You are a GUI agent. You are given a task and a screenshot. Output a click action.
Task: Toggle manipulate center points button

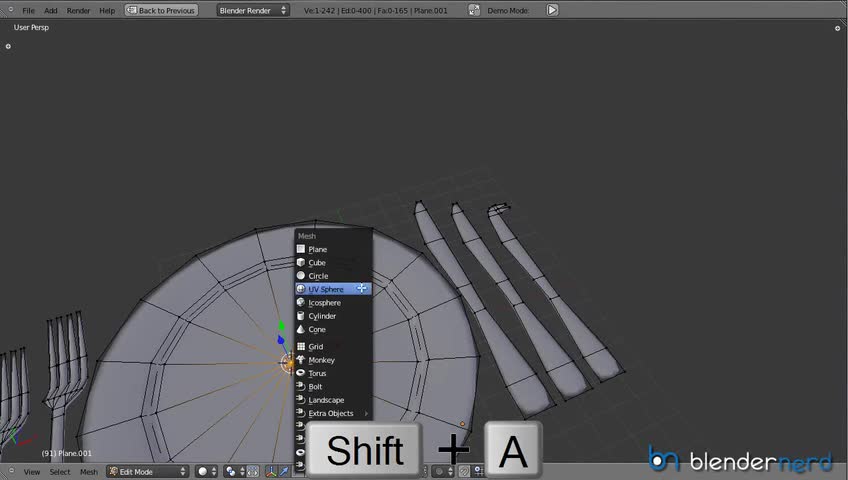coord(253,472)
